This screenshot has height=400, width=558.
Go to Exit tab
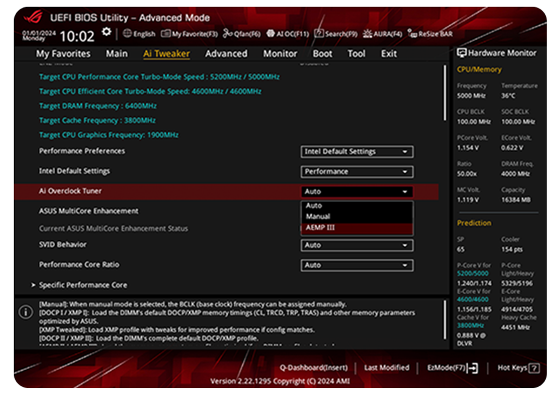[x=389, y=54]
